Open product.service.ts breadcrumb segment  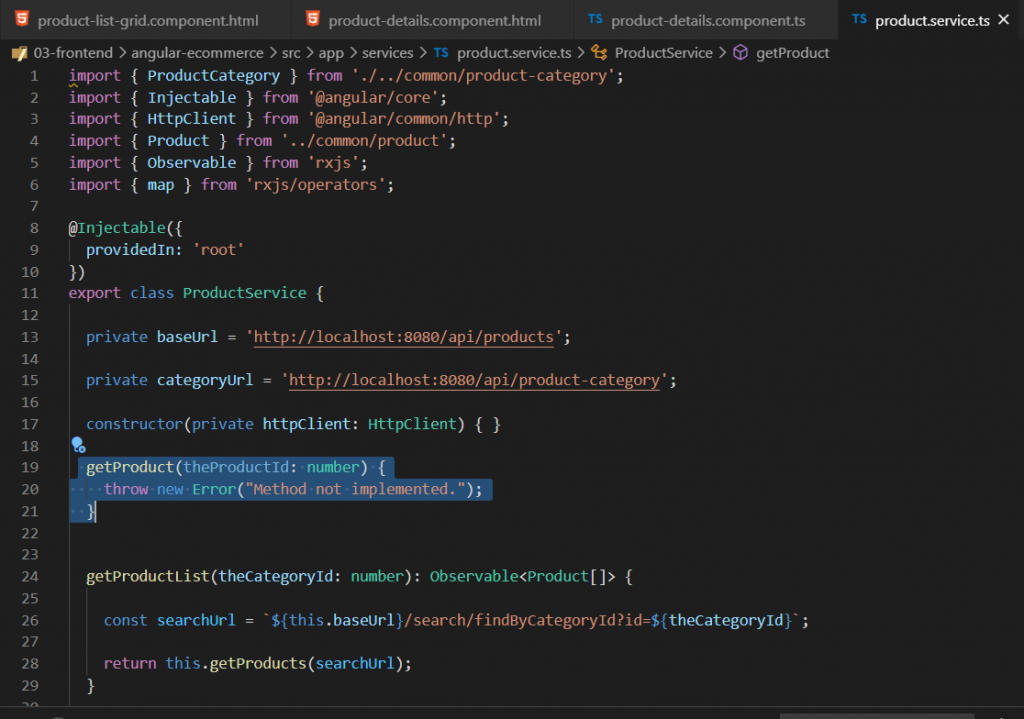pyautogui.click(x=514, y=53)
